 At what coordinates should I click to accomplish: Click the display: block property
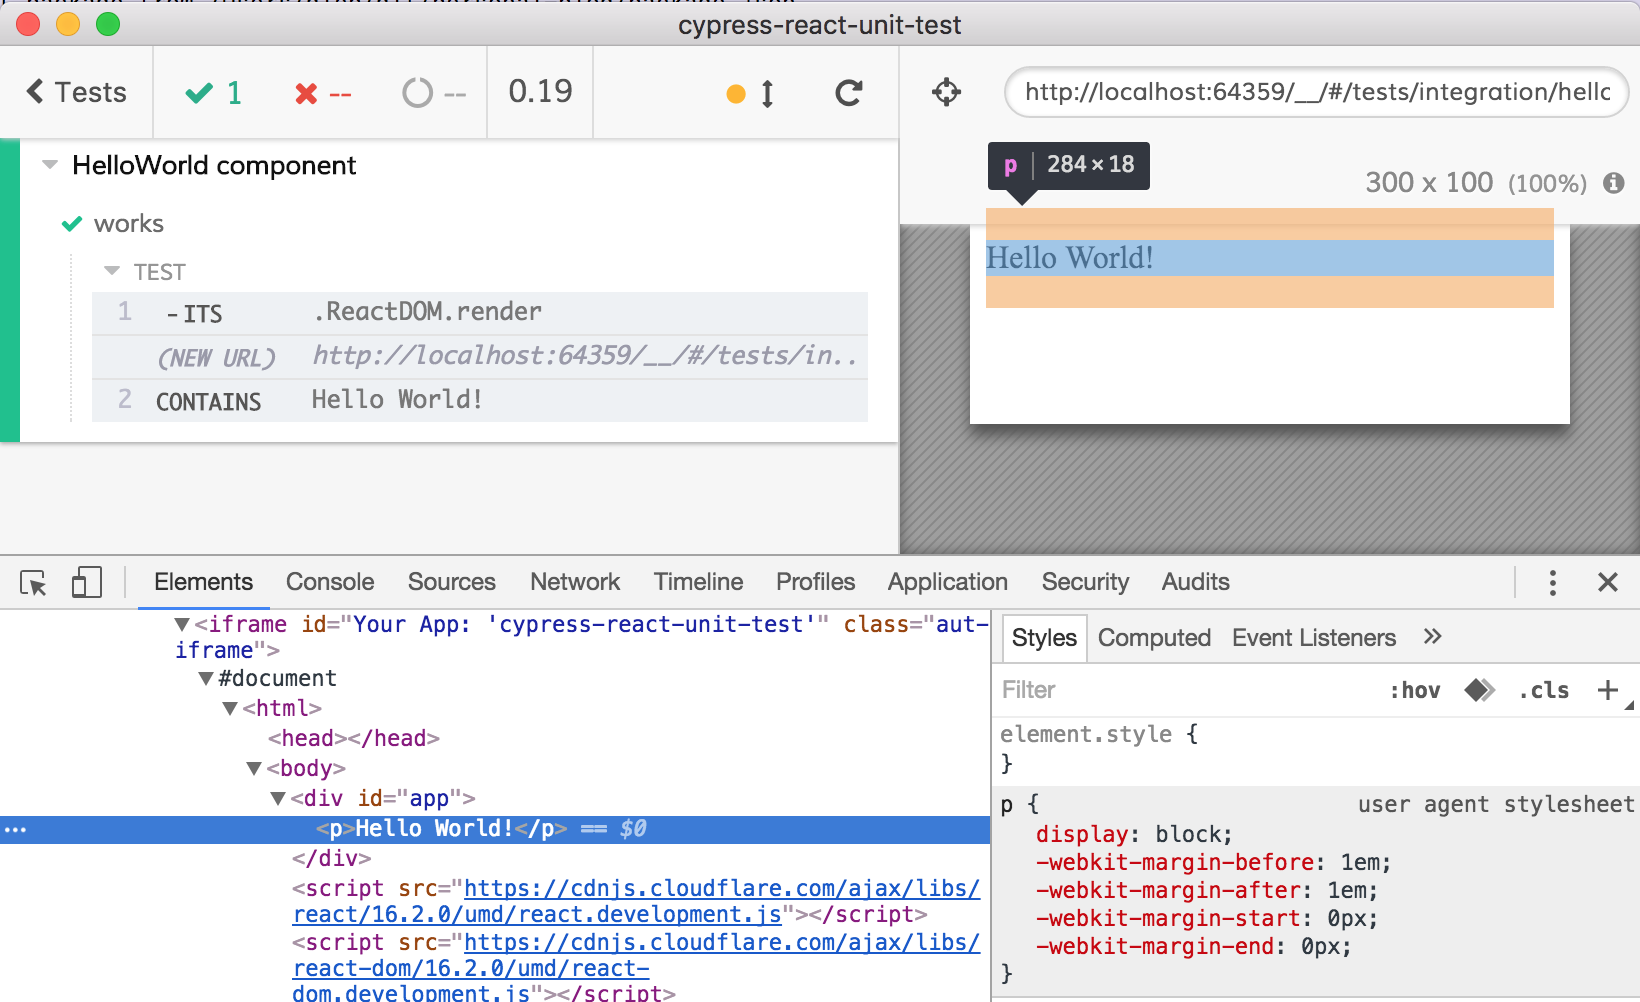1134,834
